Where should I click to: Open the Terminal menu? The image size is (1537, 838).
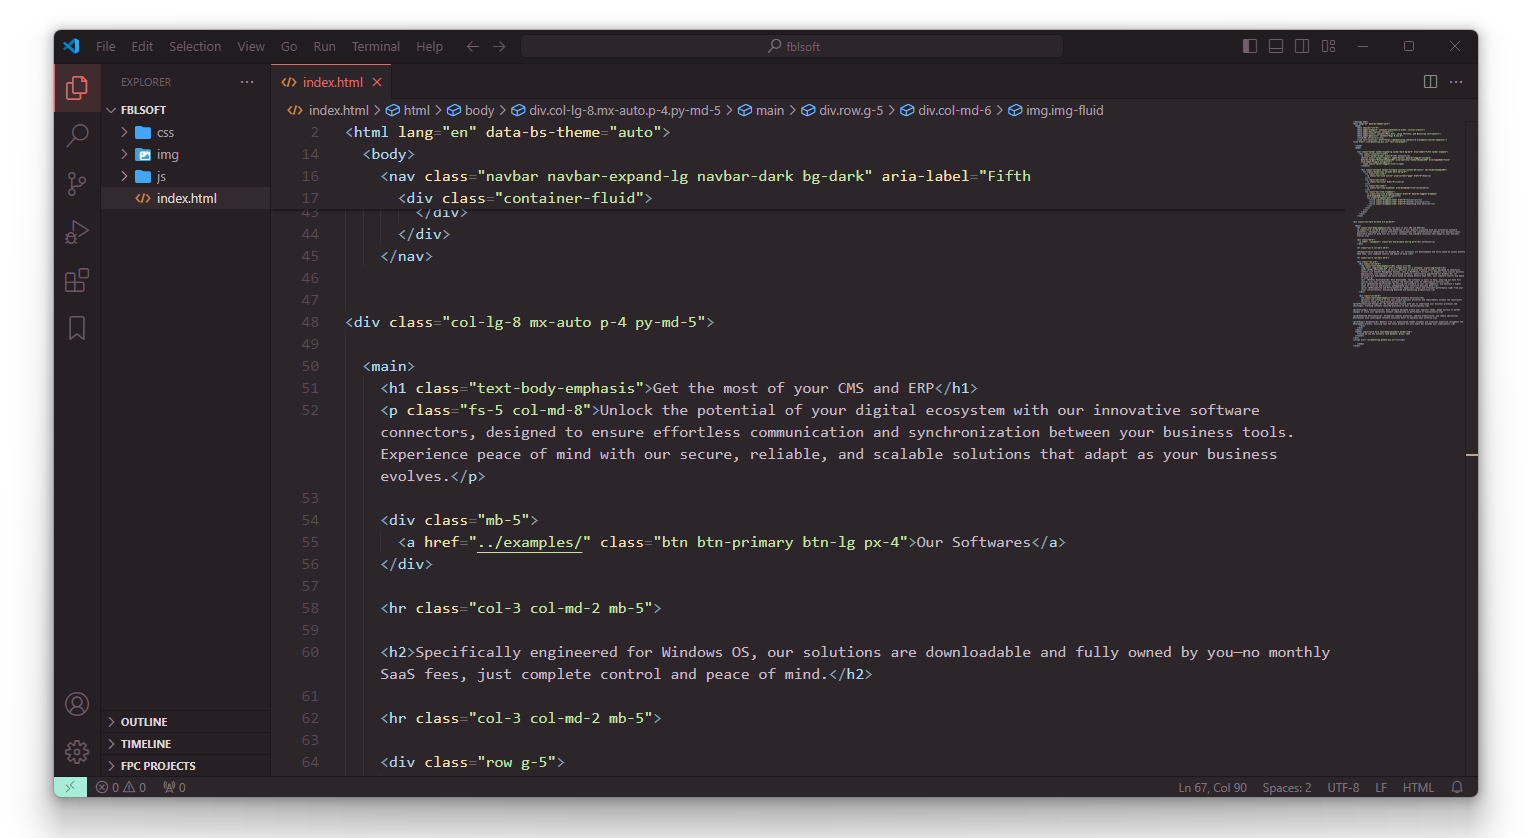(375, 46)
